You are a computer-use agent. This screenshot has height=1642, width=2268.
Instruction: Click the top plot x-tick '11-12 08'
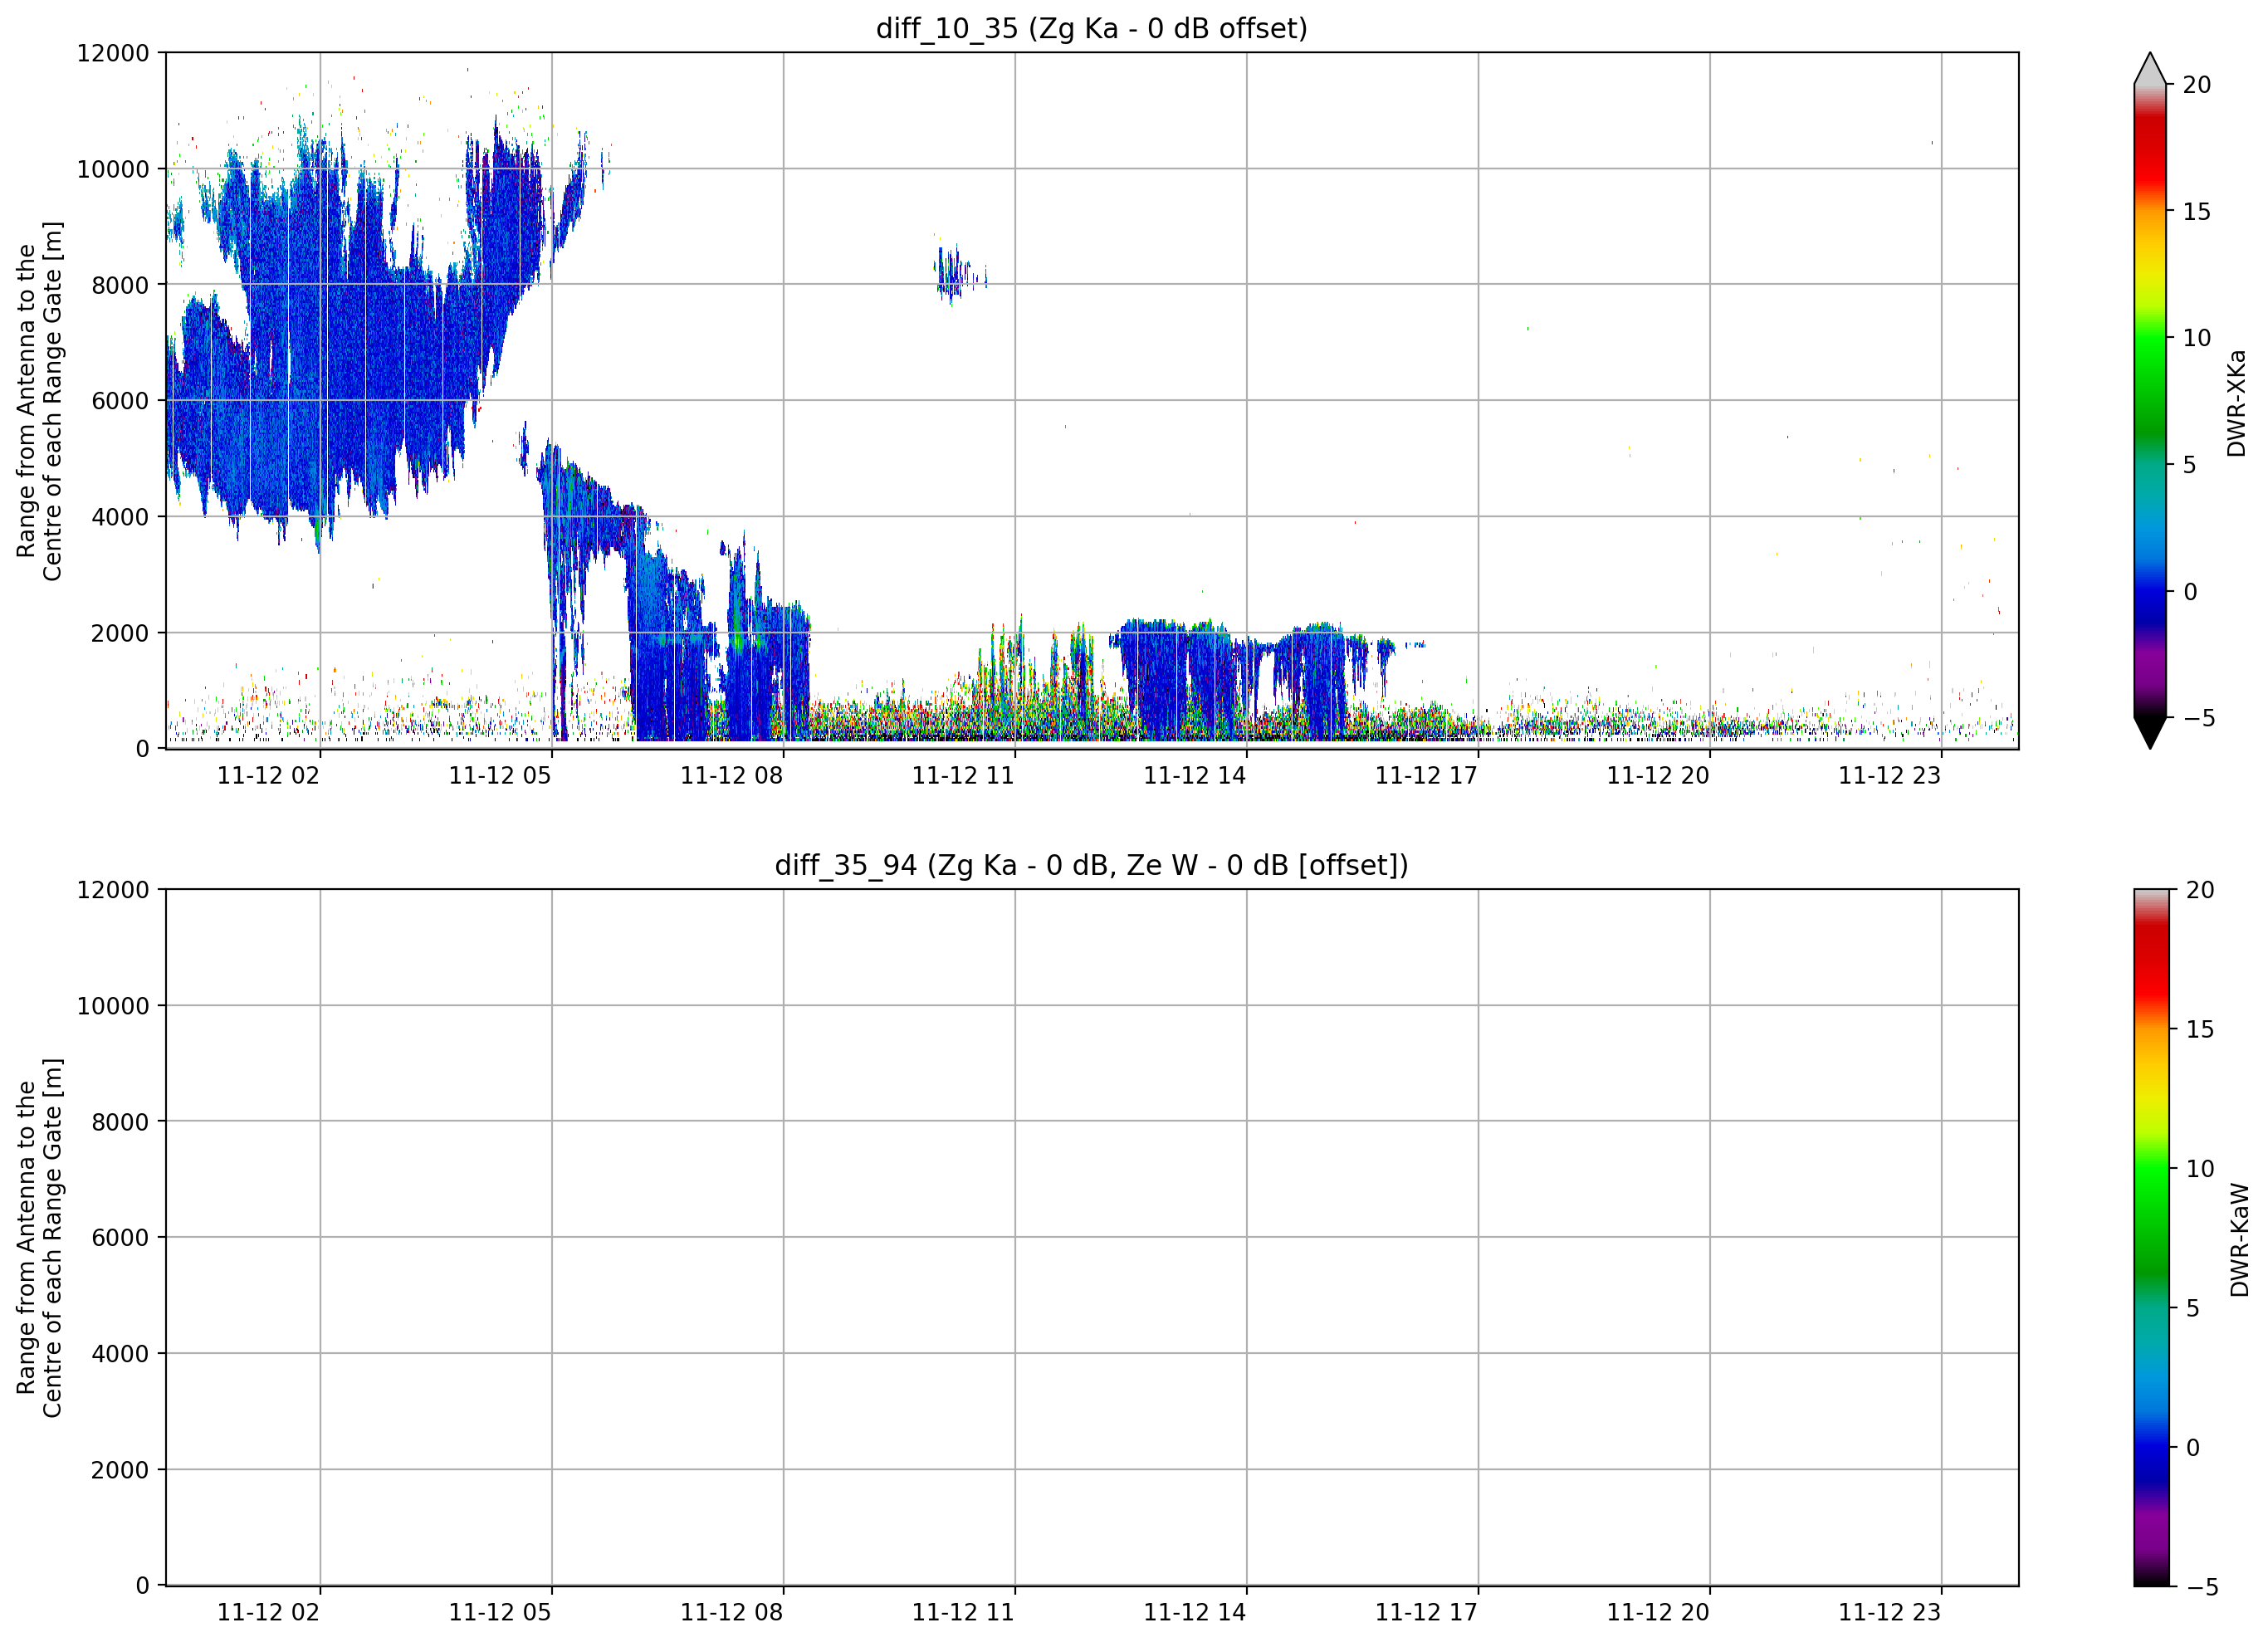point(731,776)
